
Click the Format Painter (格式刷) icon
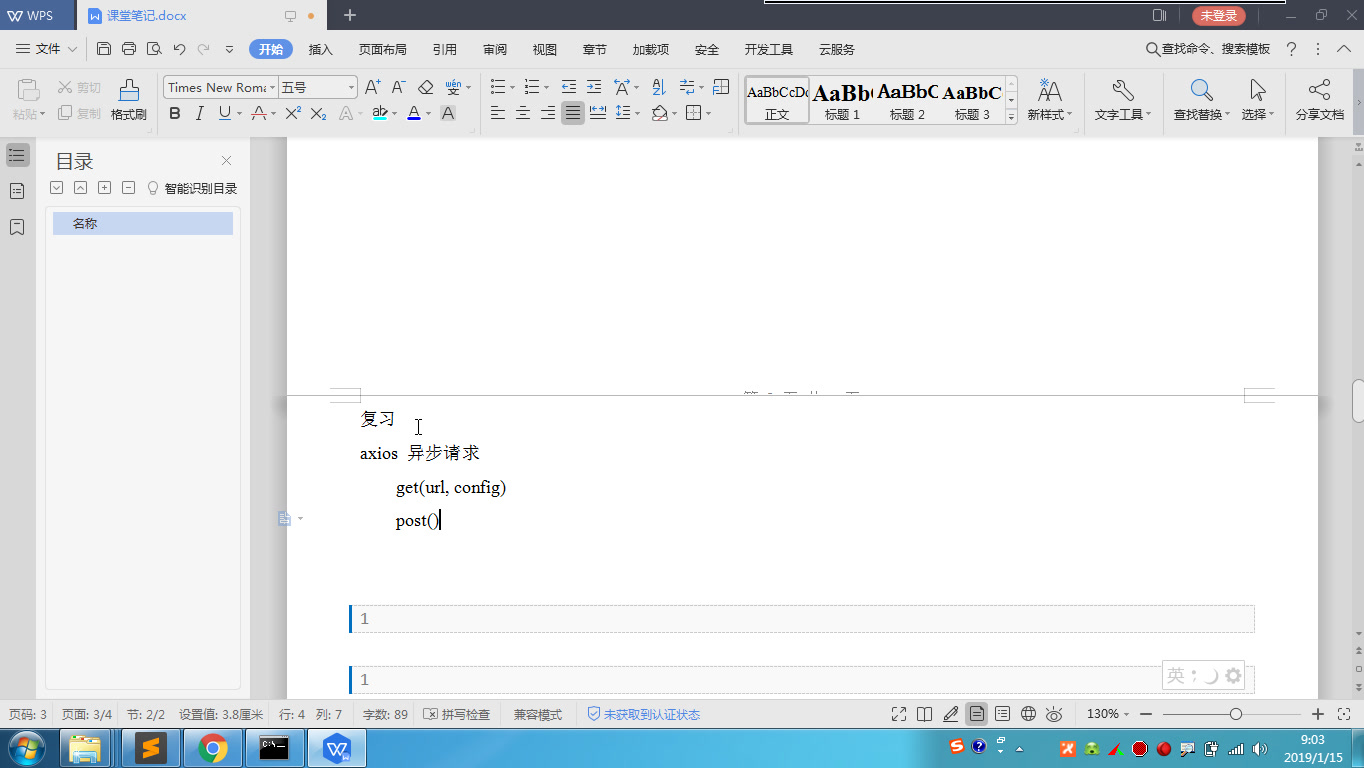pyautogui.click(x=128, y=99)
